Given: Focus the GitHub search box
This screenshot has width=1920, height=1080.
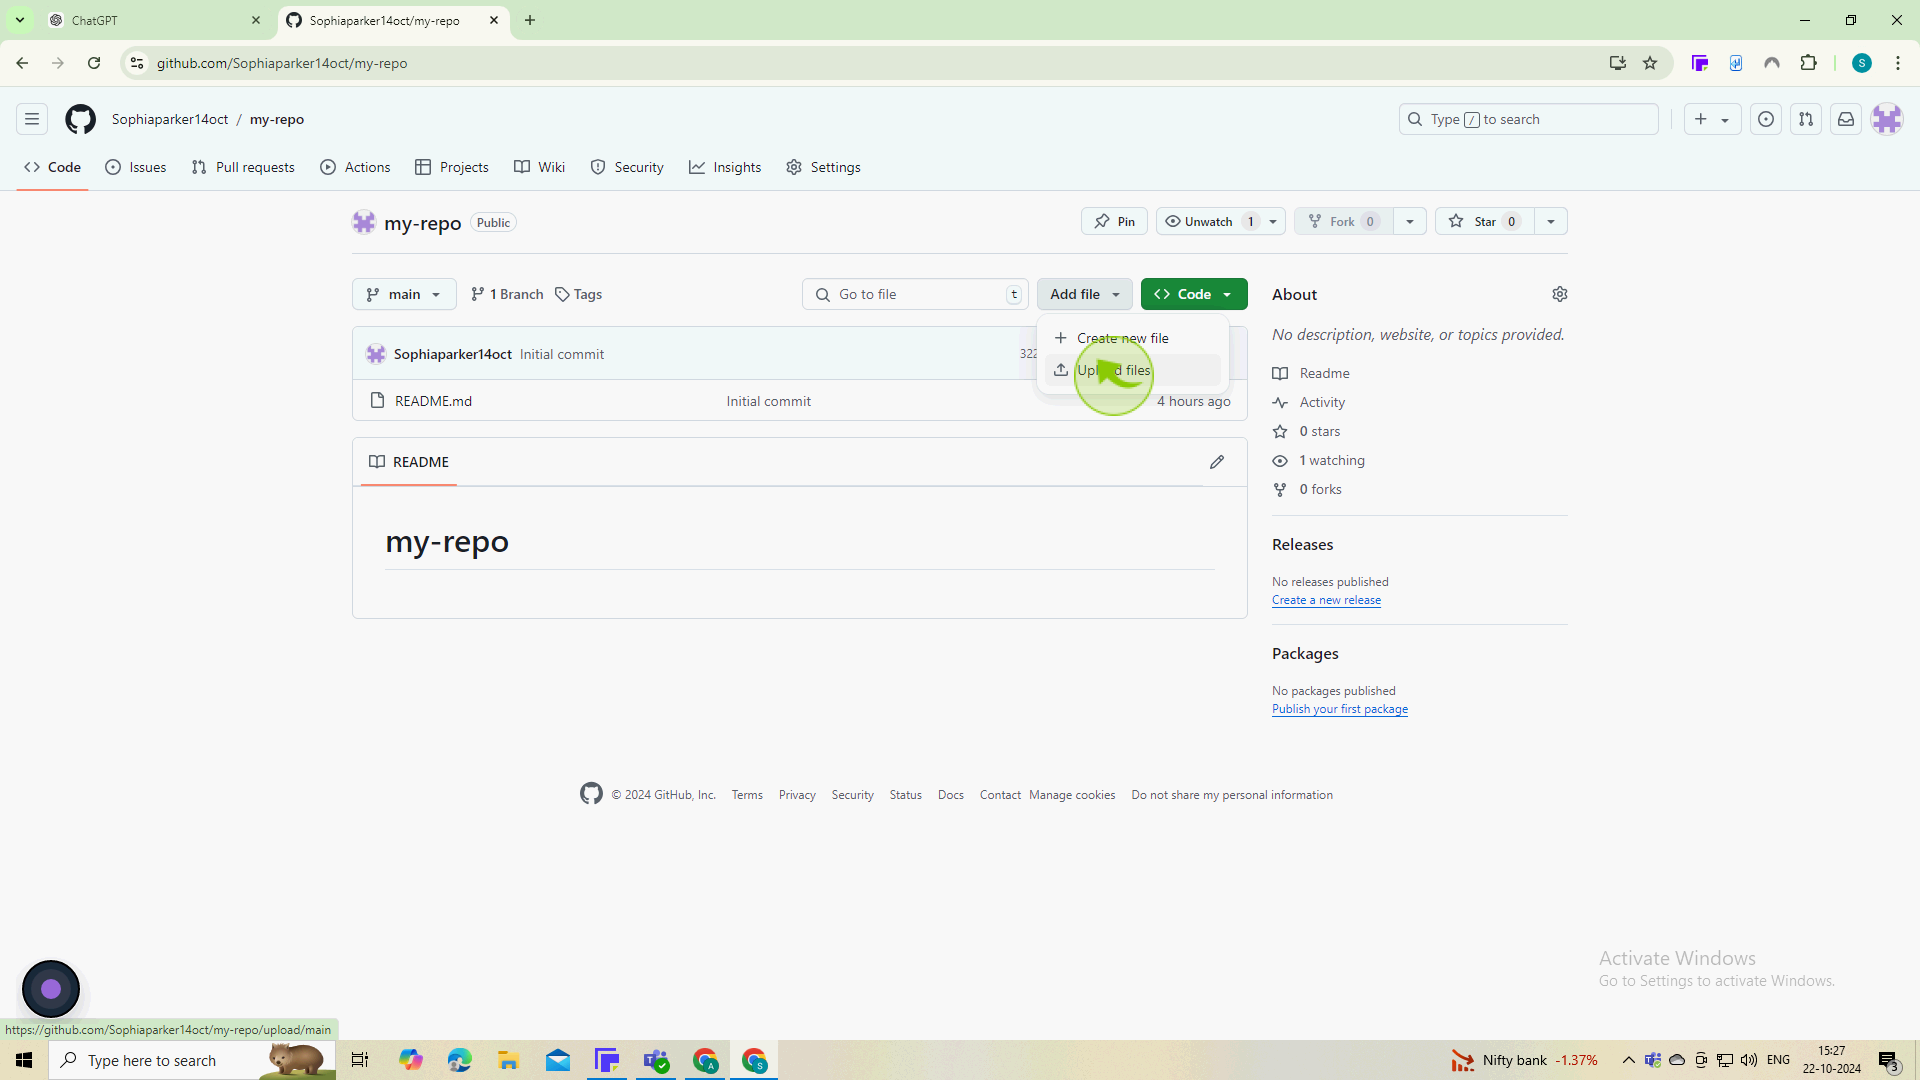Looking at the screenshot, I should (1529, 119).
